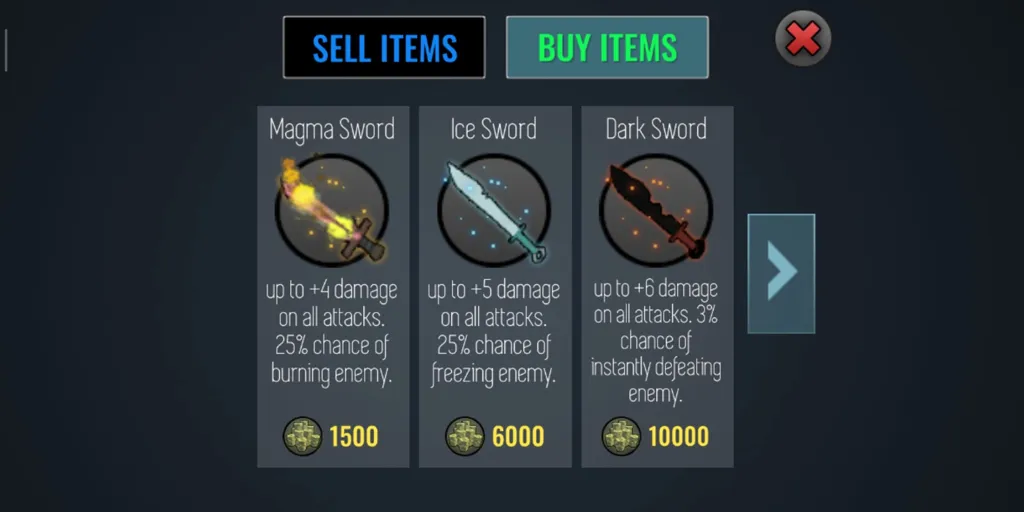Show next page of items arrow
Viewport: 1024px width, 512px height.
pyautogui.click(x=781, y=273)
